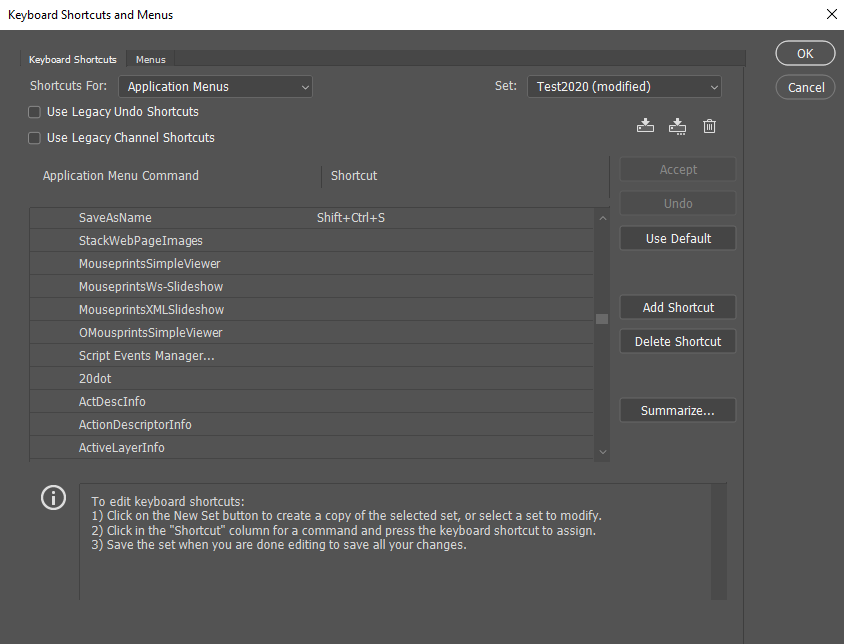
Task: Open the Shortcuts For dropdown
Action: click(215, 87)
